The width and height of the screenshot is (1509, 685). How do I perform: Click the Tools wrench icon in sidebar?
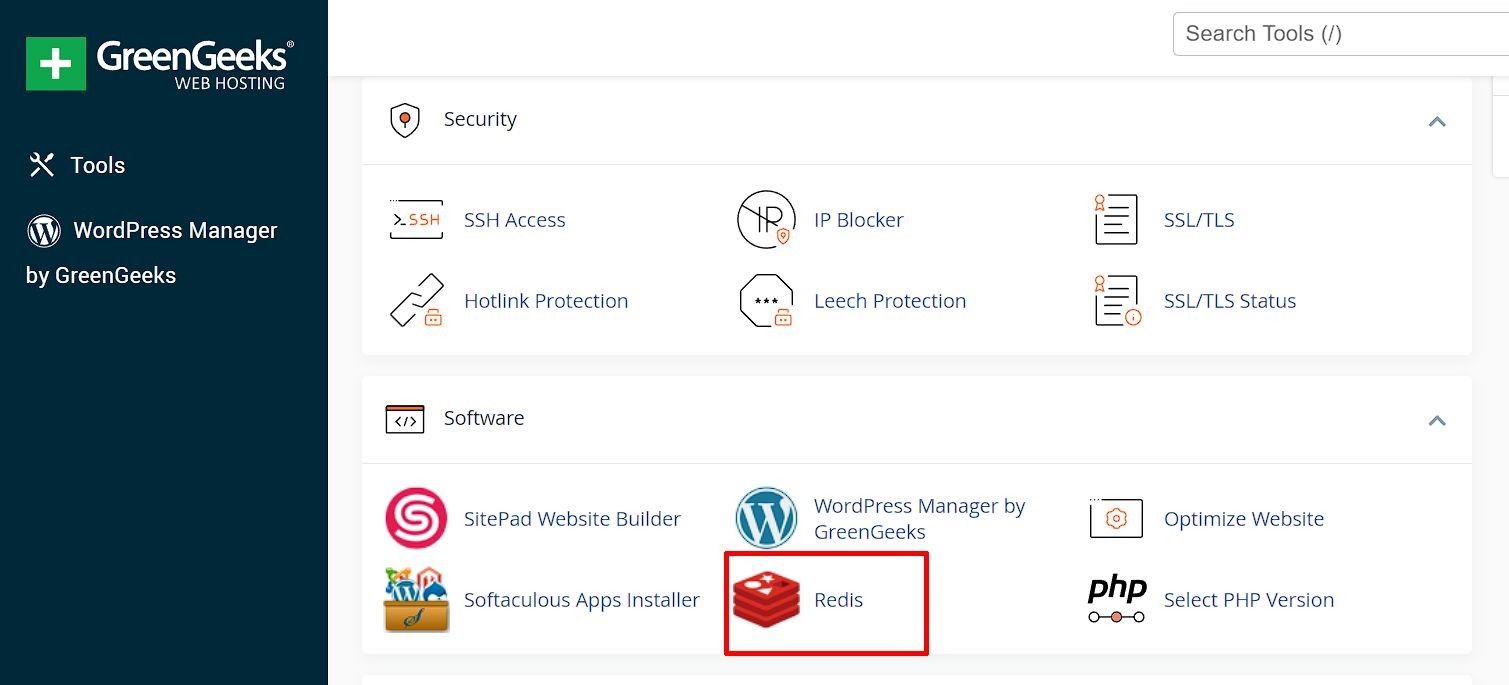tap(42, 165)
